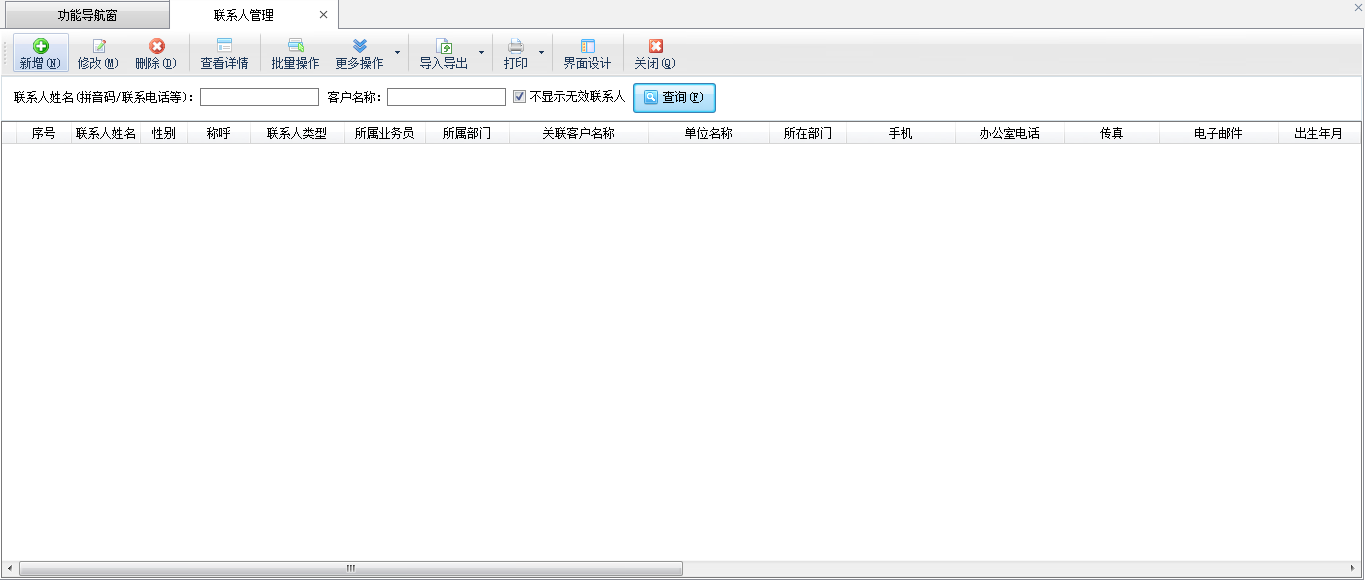Click the 界面设计 (Interface Design) icon
This screenshot has height=580, width=1365.
tap(587, 46)
